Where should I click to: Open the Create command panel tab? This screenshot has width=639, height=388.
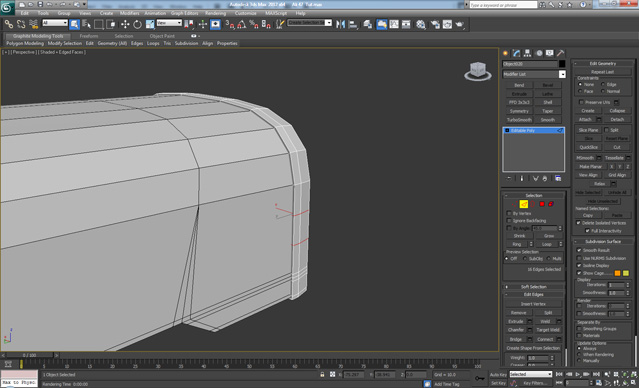[x=506, y=53]
